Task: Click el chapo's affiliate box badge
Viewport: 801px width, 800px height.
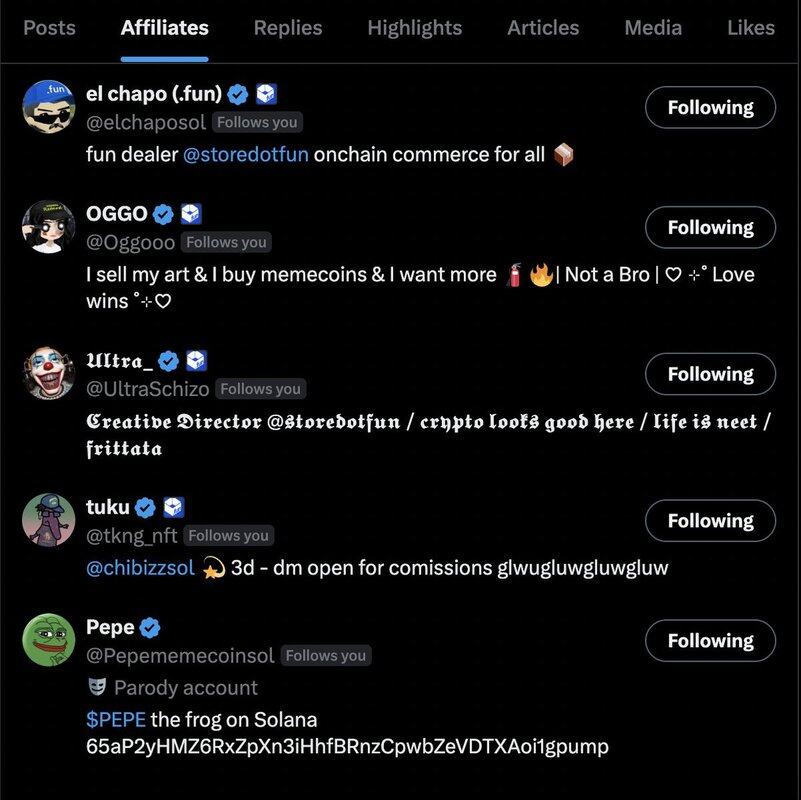Action: pyautogui.click(x=266, y=95)
